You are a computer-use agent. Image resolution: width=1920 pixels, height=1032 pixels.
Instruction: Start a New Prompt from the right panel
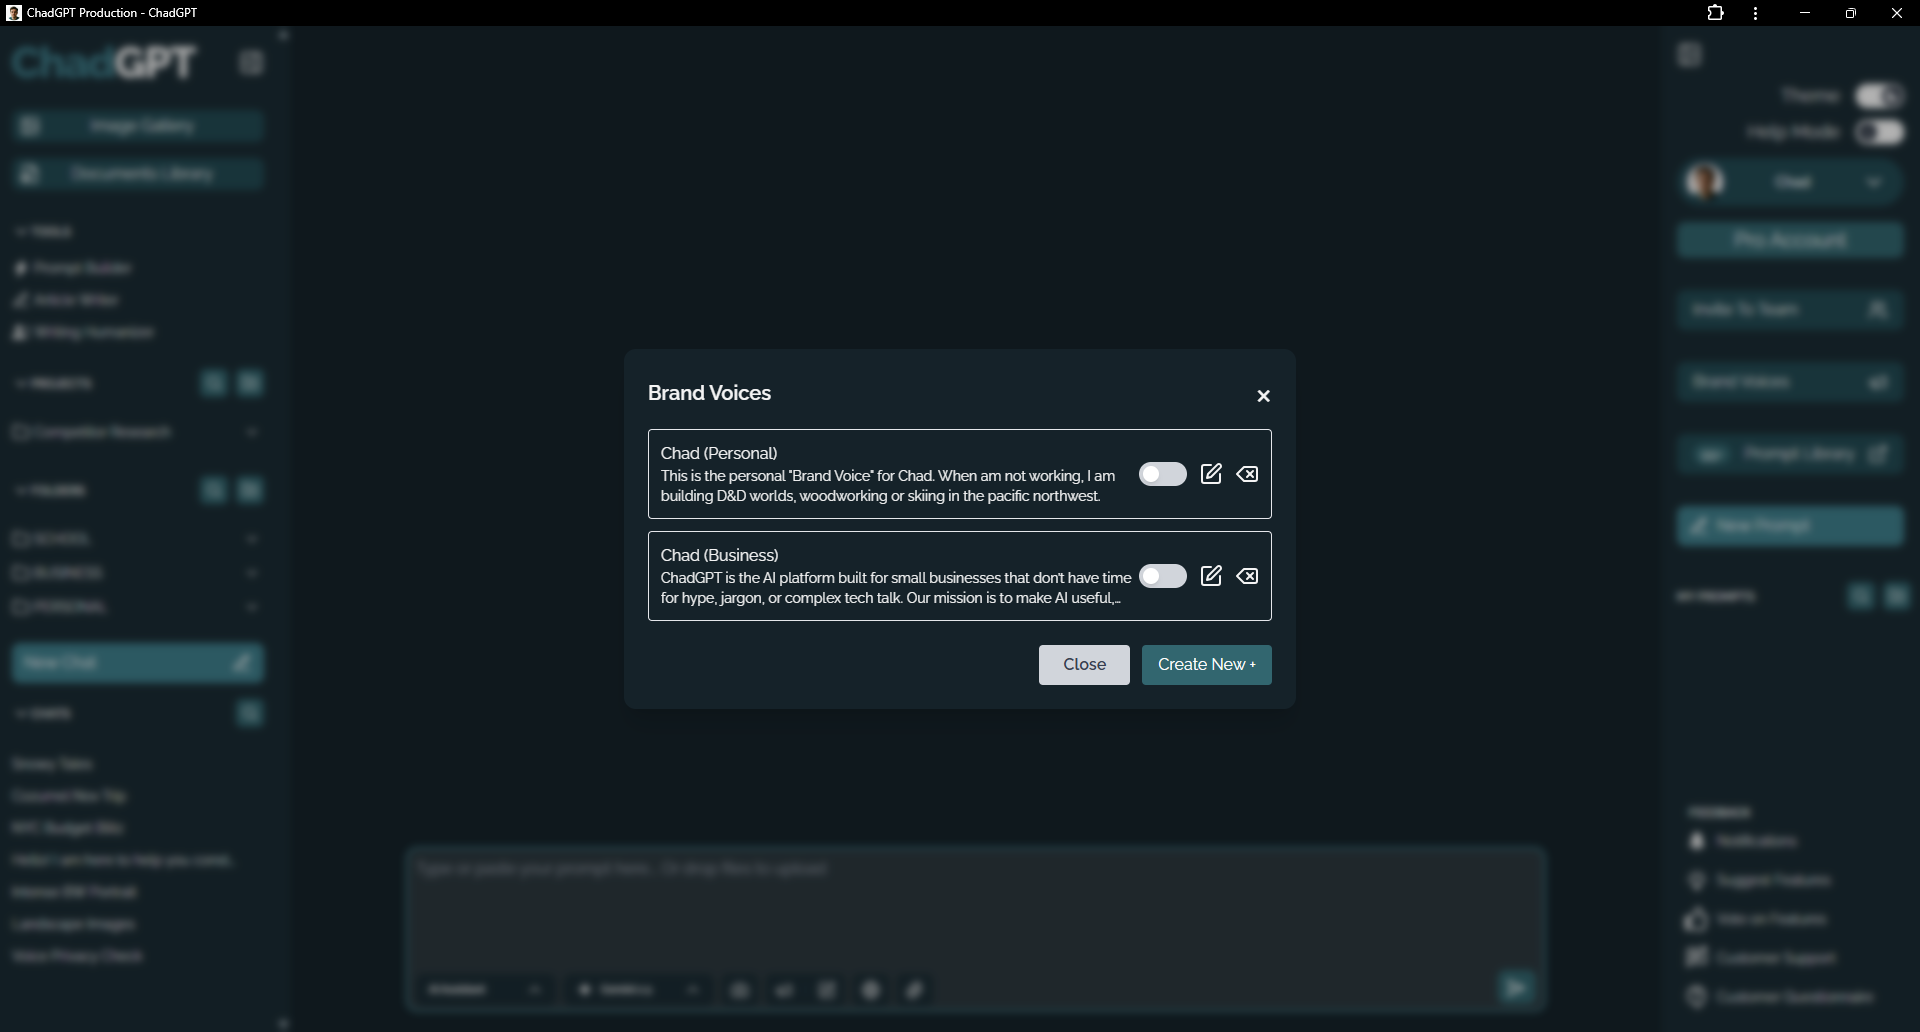pos(1790,526)
